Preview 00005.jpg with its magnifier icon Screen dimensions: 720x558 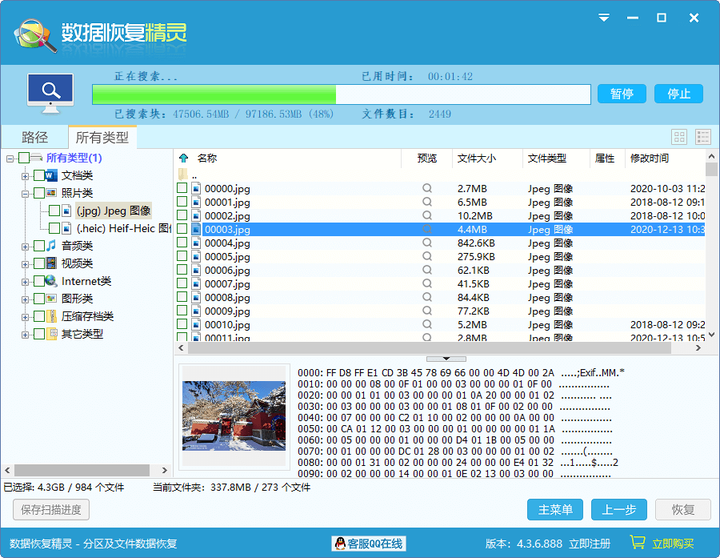click(x=427, y=256)
